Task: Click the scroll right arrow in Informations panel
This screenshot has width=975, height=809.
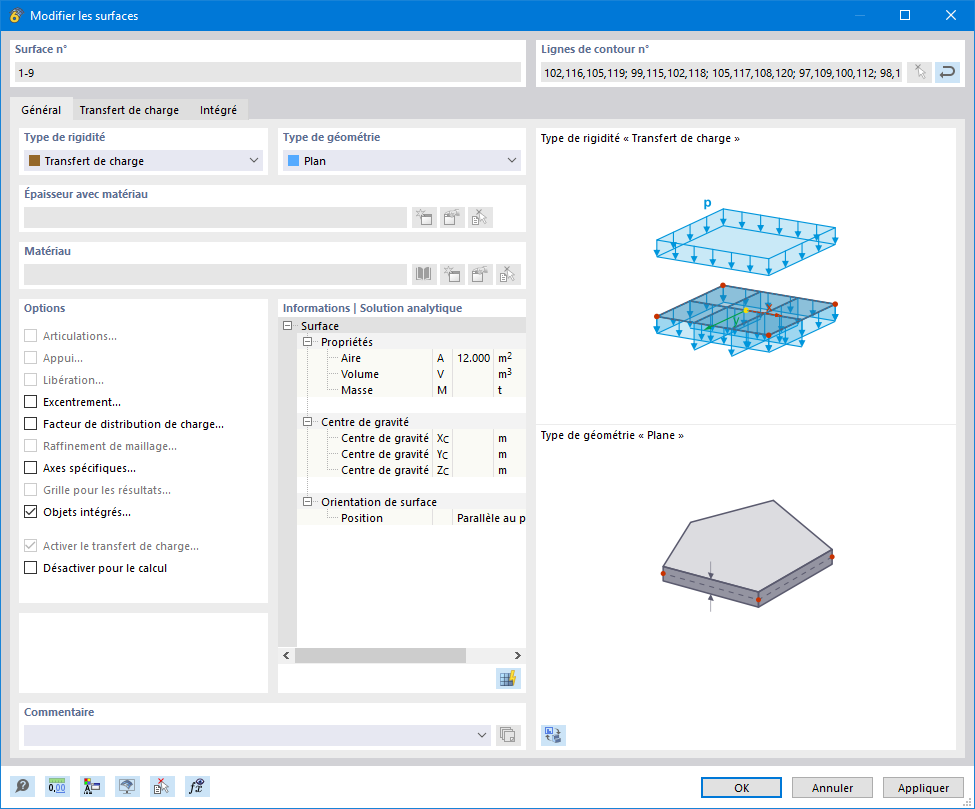Action: [x=517, y=655]
